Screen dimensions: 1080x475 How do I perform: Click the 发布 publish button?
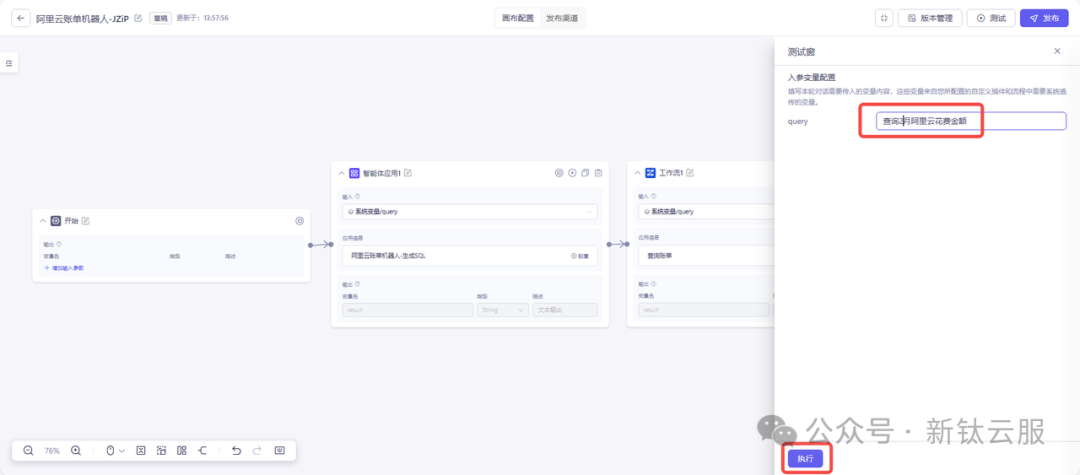1044,18
